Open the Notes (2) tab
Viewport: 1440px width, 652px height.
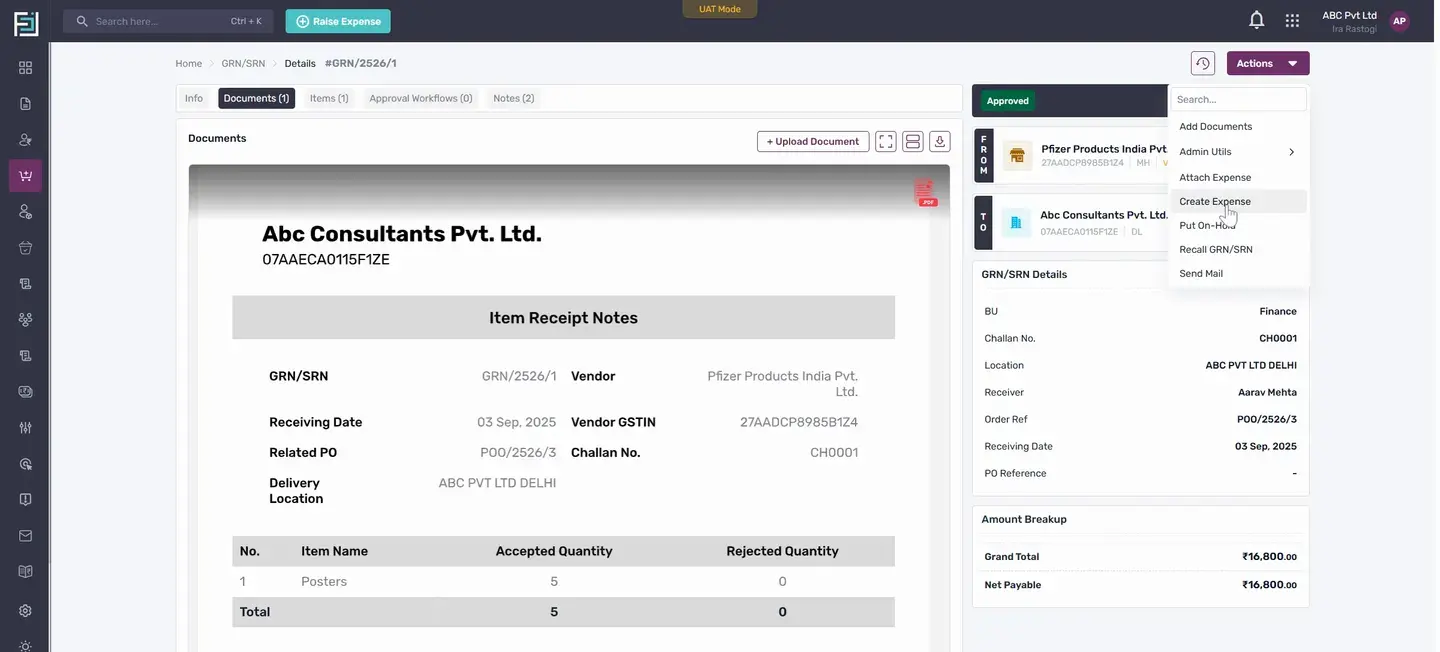514,98
